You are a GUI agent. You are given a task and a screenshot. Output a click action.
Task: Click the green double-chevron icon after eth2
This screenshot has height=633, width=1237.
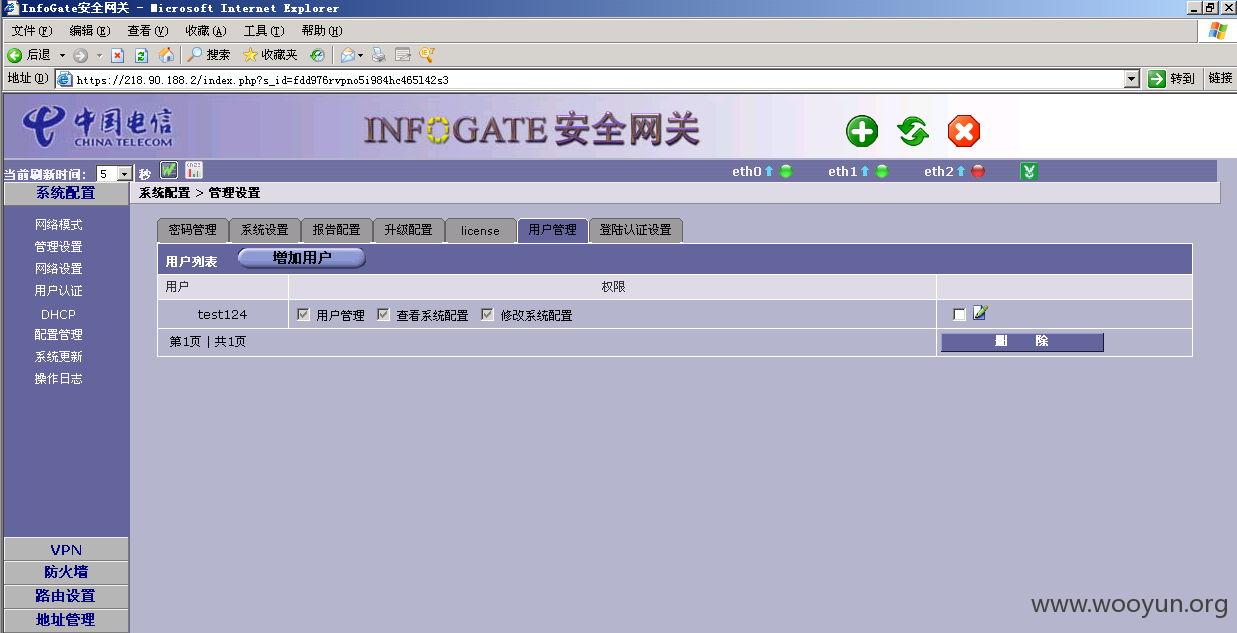click(1029, 171)
